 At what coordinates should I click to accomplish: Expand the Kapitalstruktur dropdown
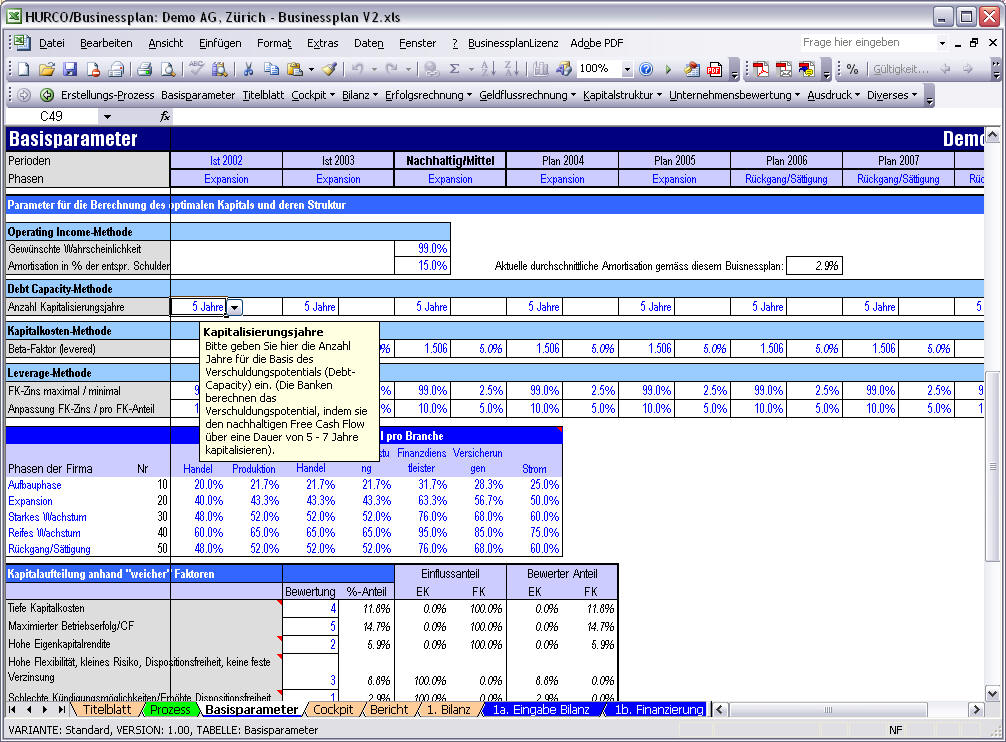tap(622, 95)
